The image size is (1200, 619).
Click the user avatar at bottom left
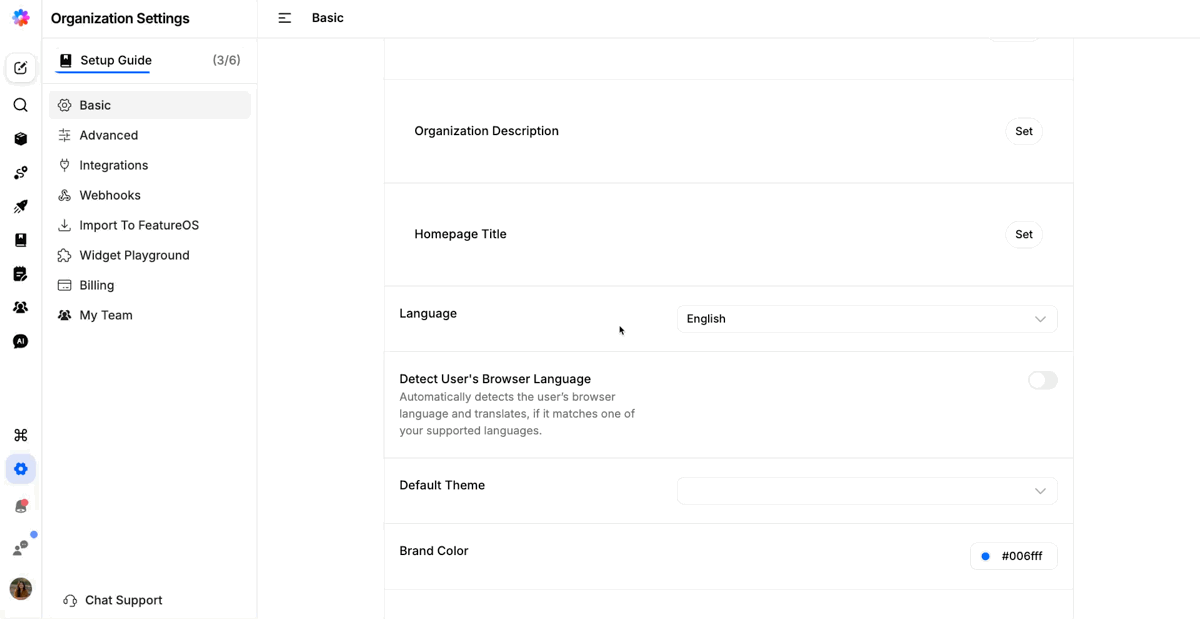[20, 589]
